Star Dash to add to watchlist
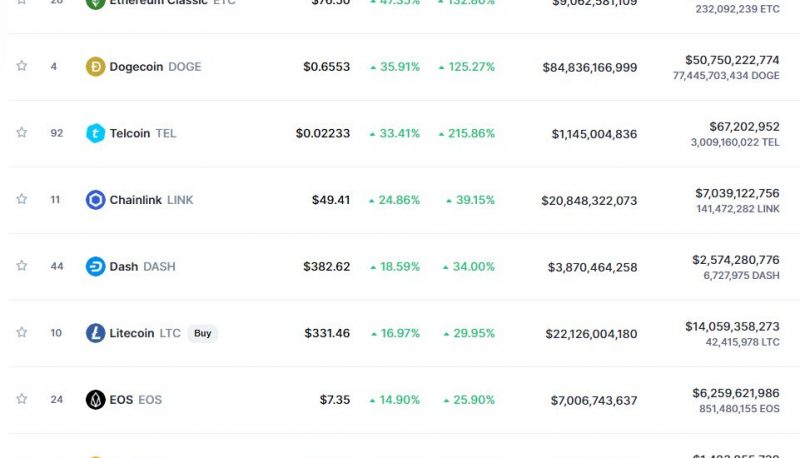Viewport: 800px width, 458px height. (x=21, y=266)
